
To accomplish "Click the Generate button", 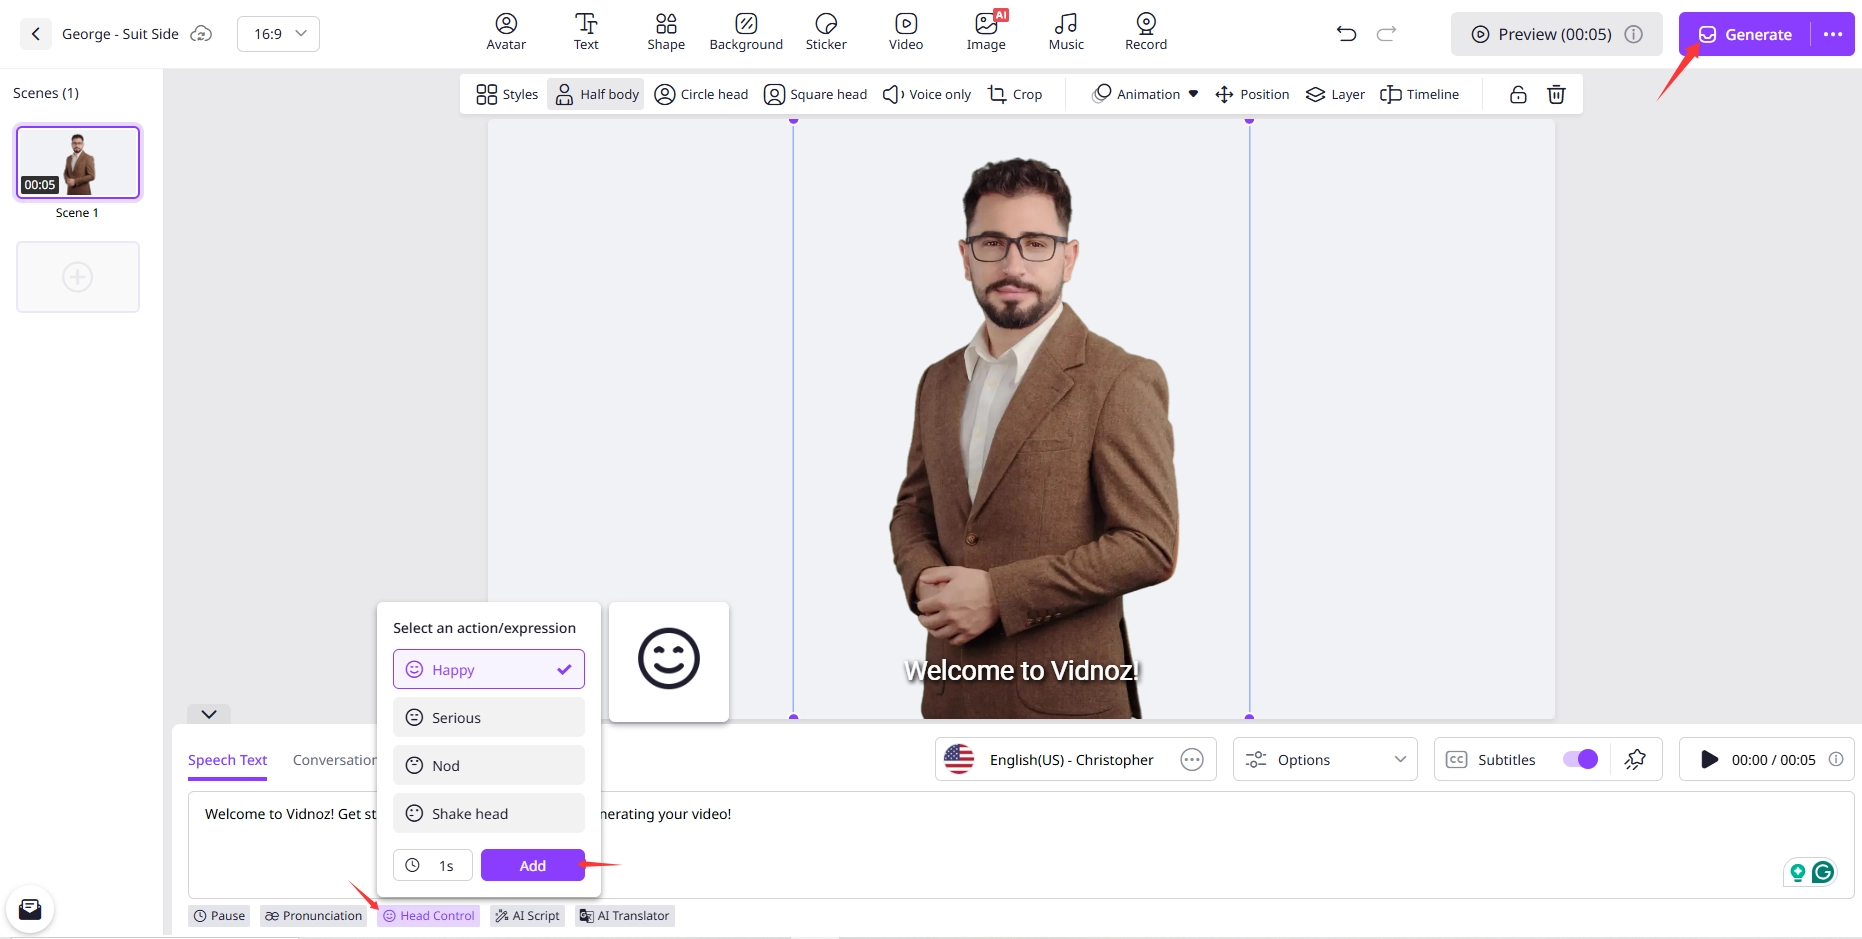I will pos(1745,34).
